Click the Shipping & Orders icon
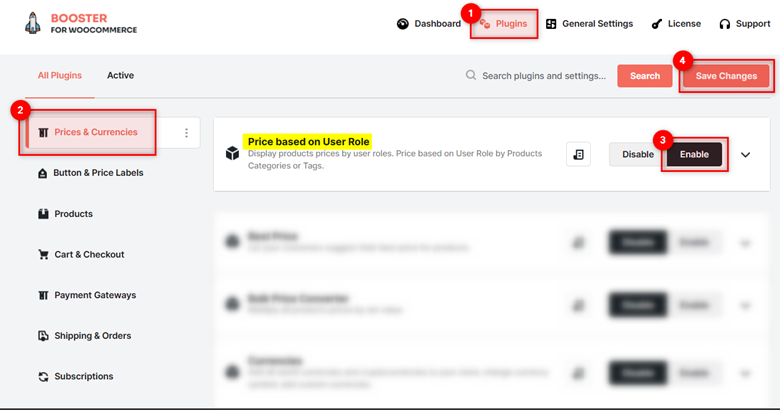This screenshot has width=780, height=410. point(43,336)
